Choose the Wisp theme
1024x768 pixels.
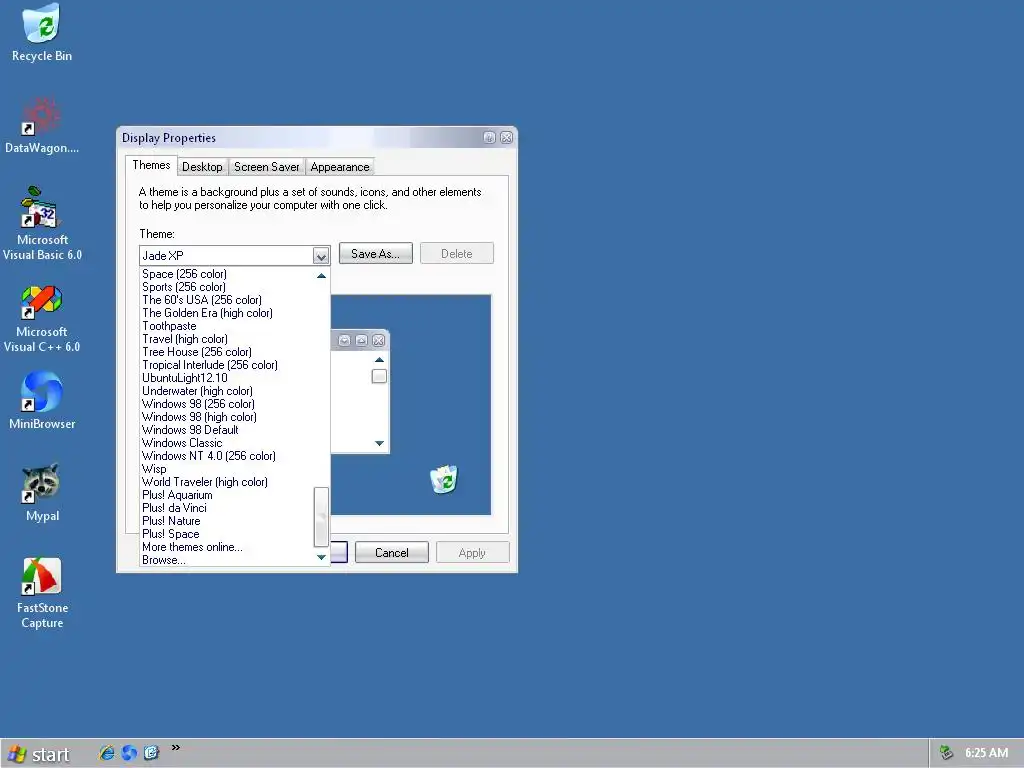pos(227,469)
